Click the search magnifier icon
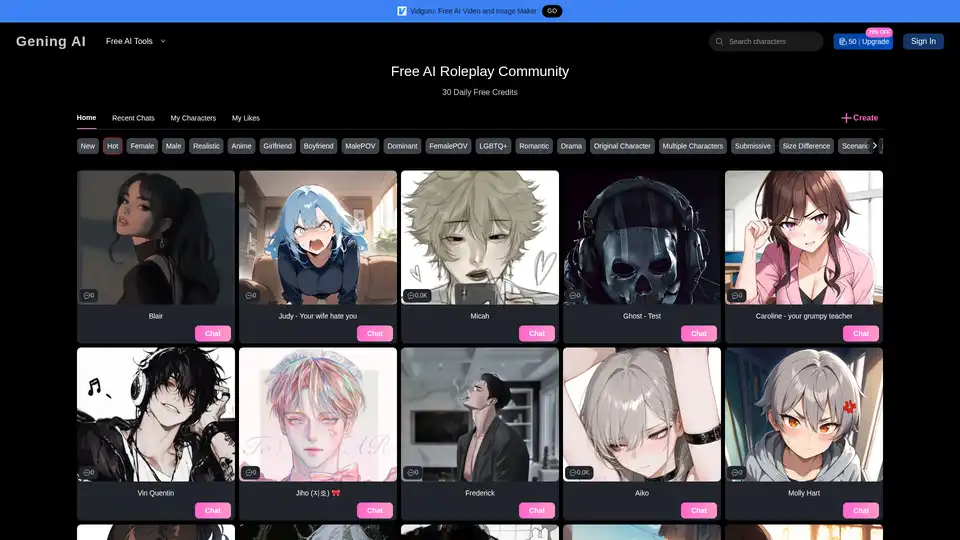This screenshot has height=540, width=960. pyautogui.click(x=719, y=41)
